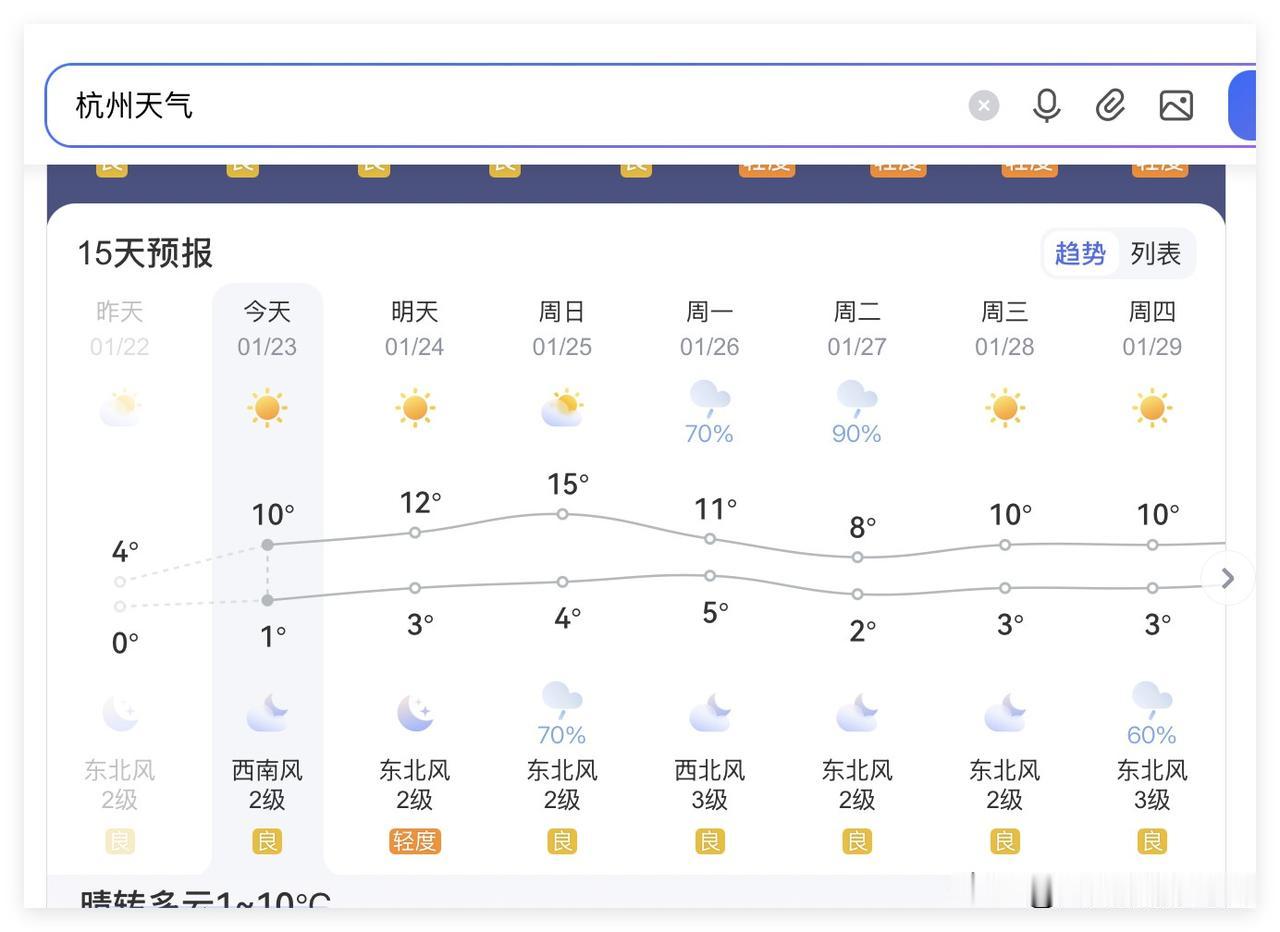Switch to 列表 list view
This screenshot has height=932, width=1280.
1156,254
